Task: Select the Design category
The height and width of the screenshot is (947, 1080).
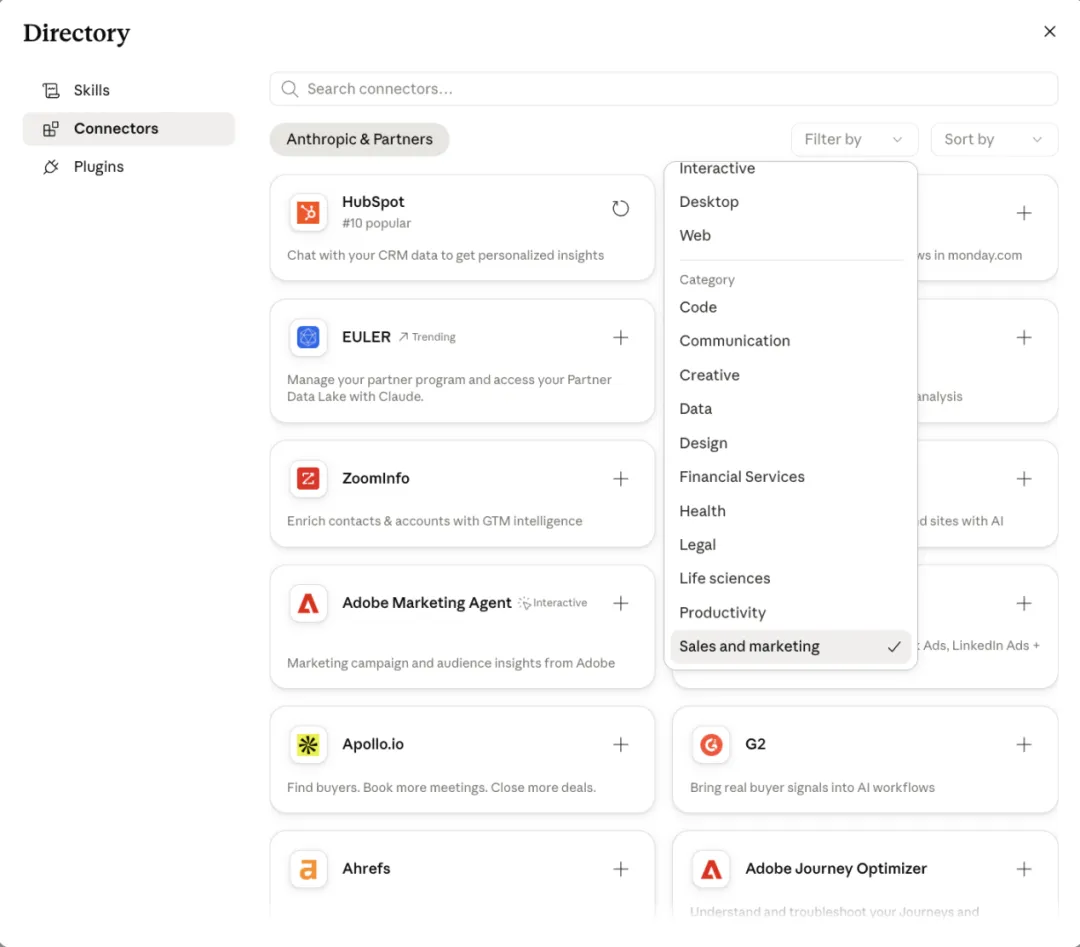Action: click(x=791, y=444)
